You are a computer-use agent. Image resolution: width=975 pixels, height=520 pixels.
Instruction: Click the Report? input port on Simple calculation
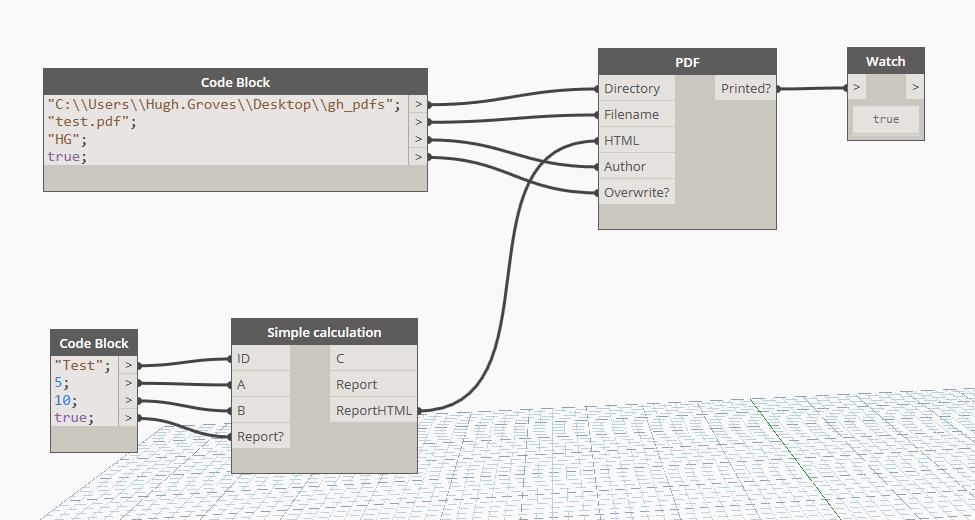[261, 437]
